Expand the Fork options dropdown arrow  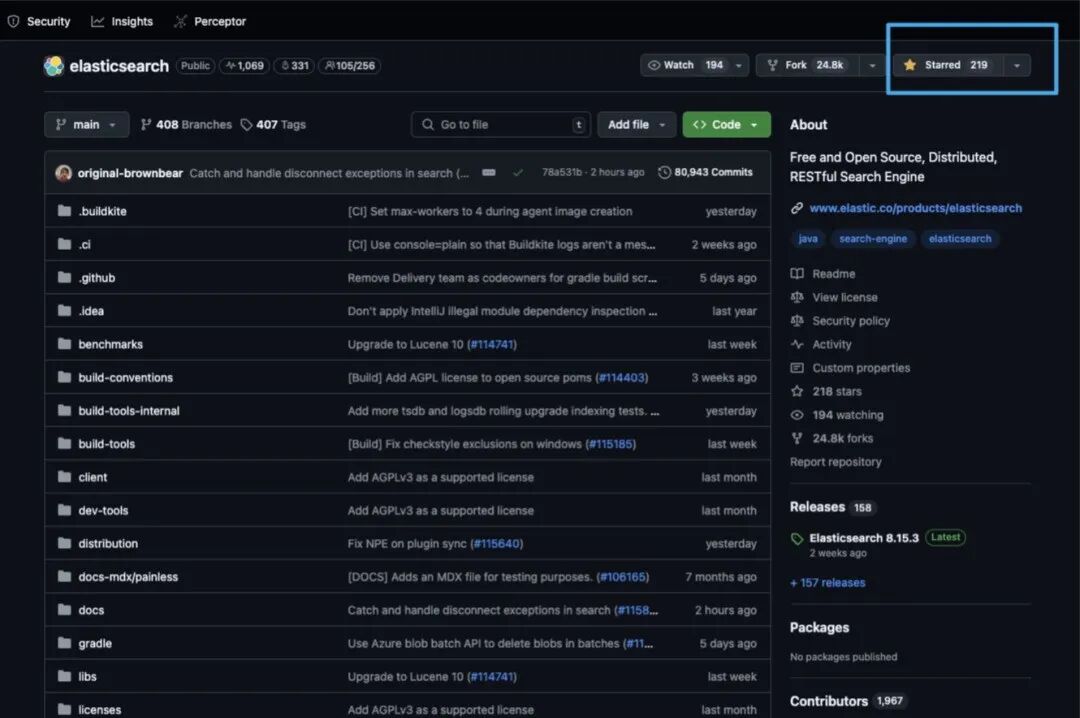[x=872, y=65]
